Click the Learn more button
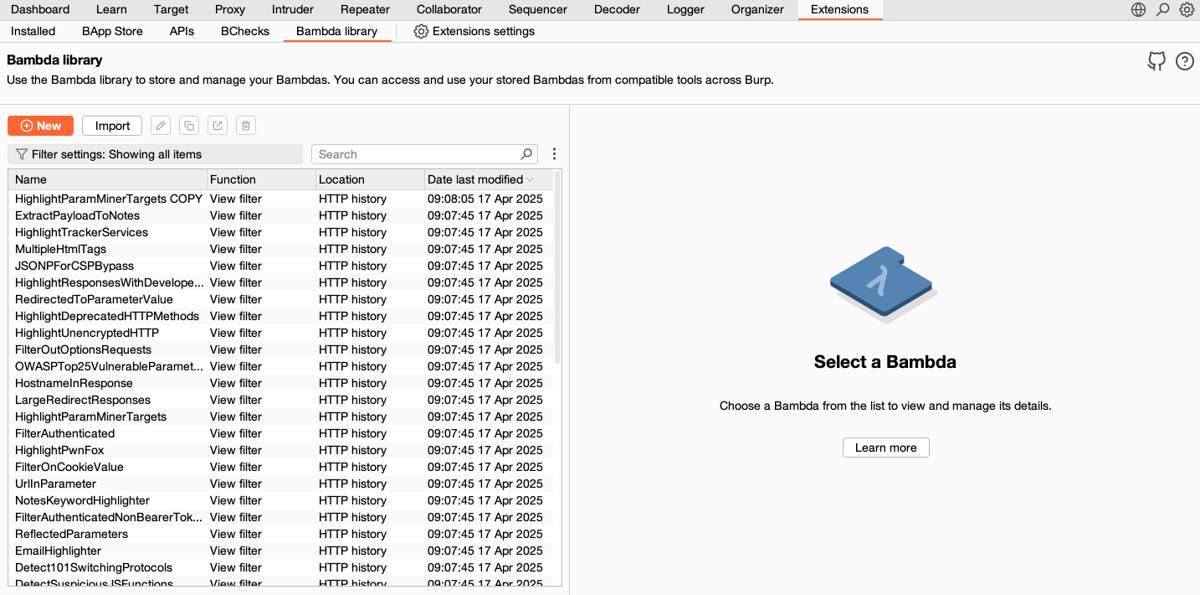Image resolution: width=1200 pixels, height=595 pixels. [x=886, y=448]
